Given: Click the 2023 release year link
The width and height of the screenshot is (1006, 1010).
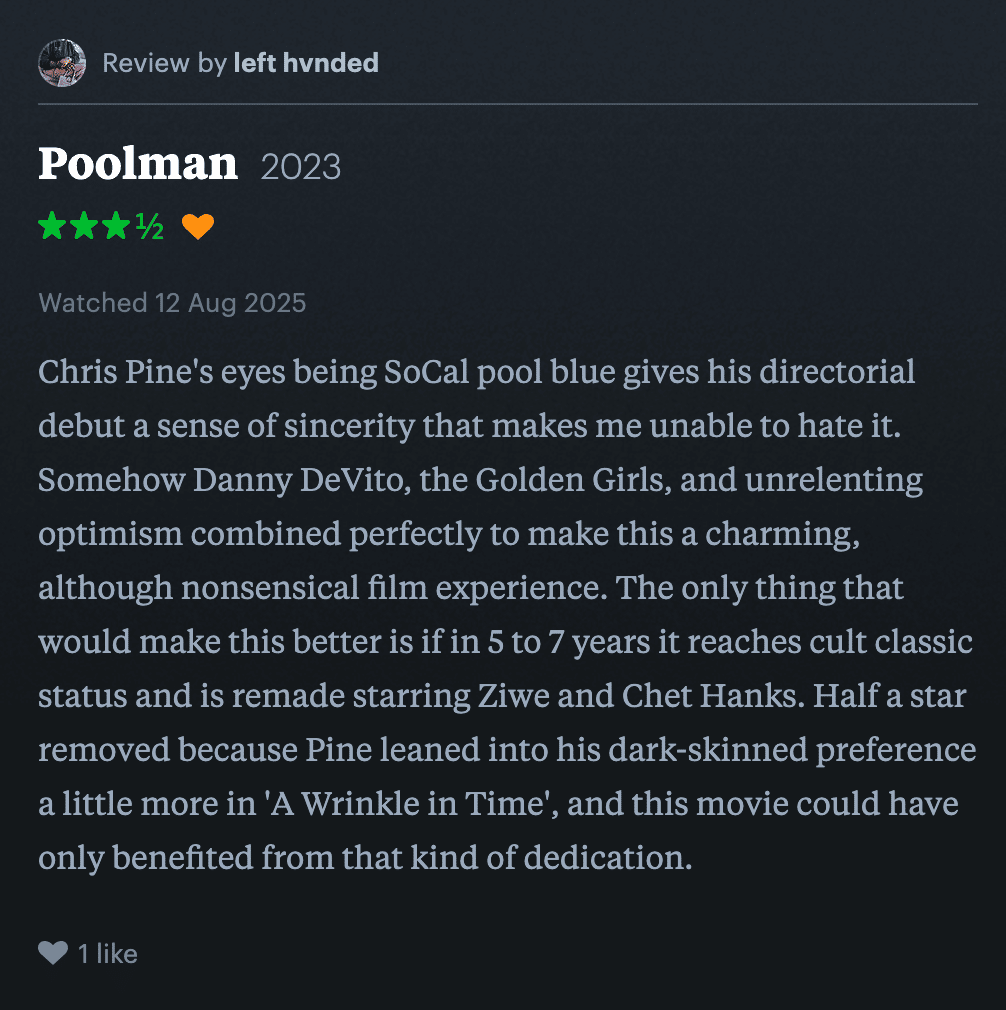Looking at the screenshot, I should pos(301,166).
